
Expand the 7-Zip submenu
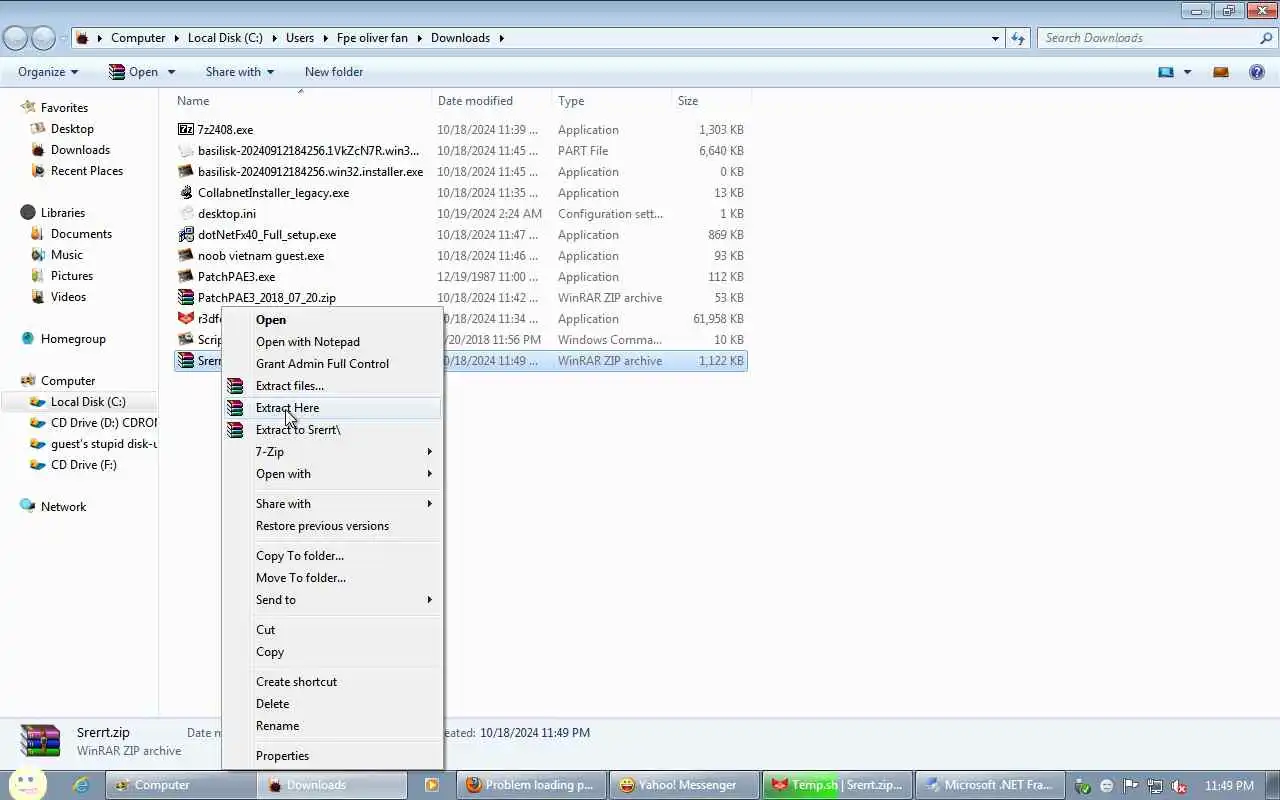(x=333, y=452)
